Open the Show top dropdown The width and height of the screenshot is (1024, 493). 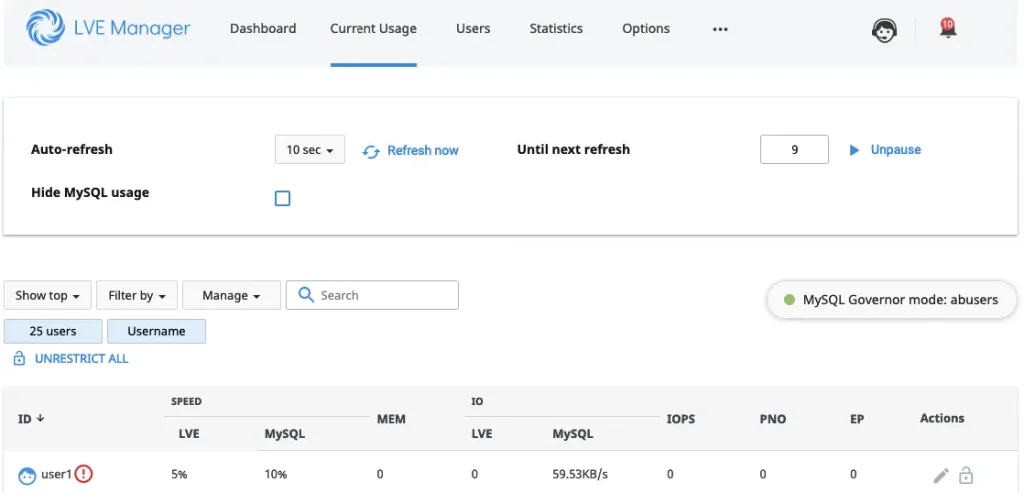tap(48, 296)
